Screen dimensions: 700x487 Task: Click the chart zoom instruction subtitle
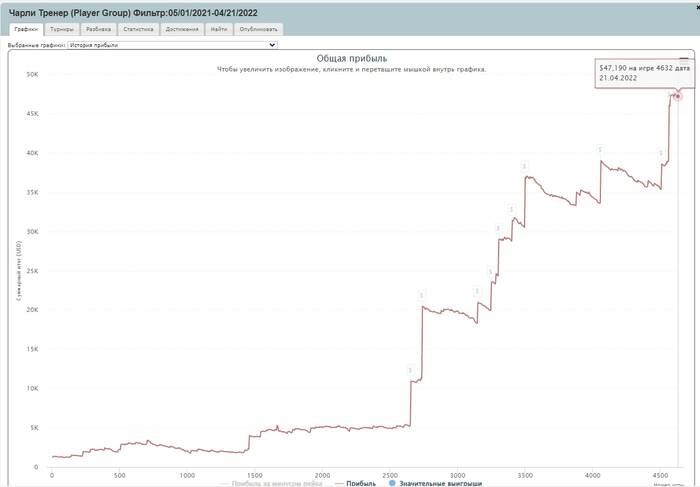tap(351, 70)
